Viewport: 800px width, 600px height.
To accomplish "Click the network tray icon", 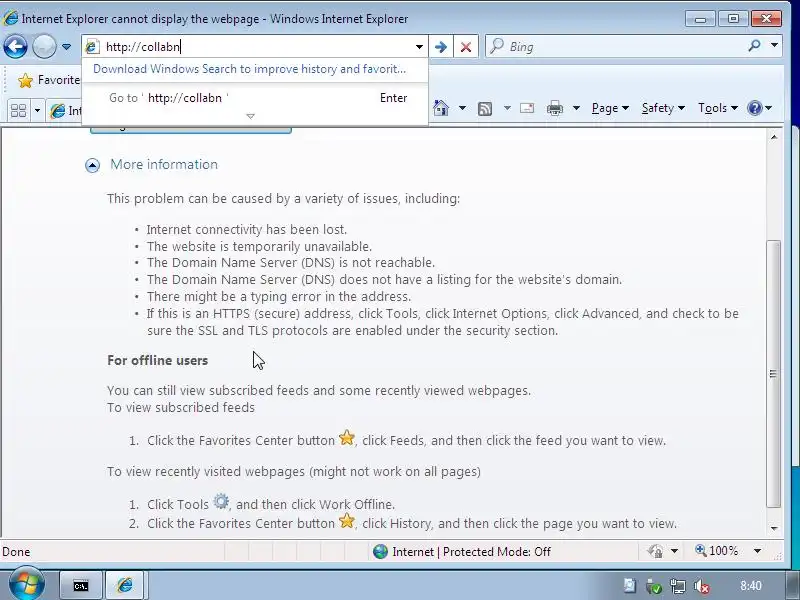I will pyautogui.click(x=678, y=587).
